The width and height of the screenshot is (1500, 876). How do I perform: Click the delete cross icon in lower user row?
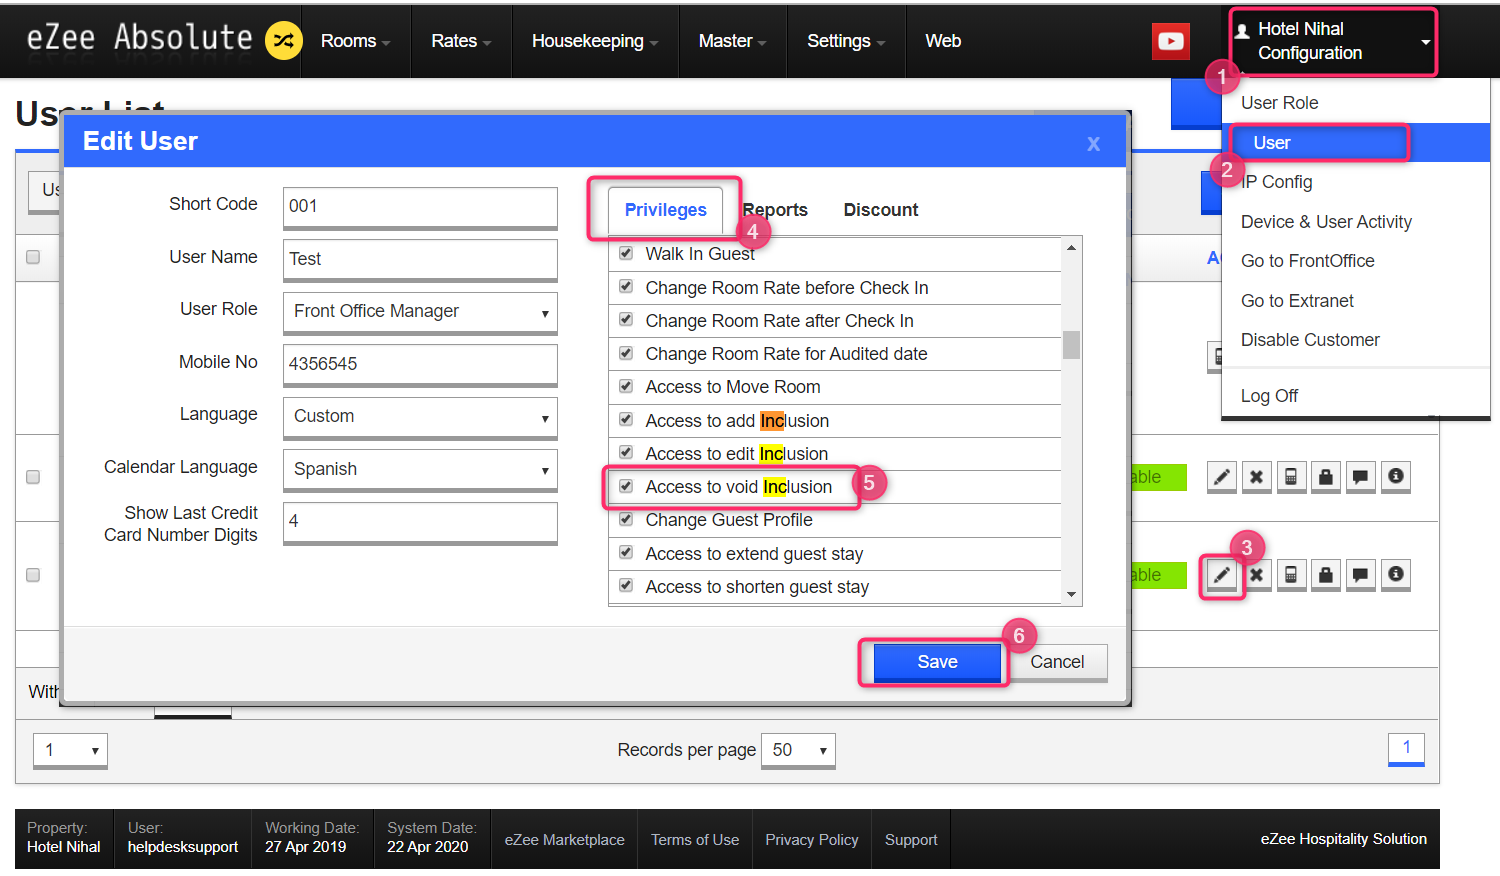1257,575
